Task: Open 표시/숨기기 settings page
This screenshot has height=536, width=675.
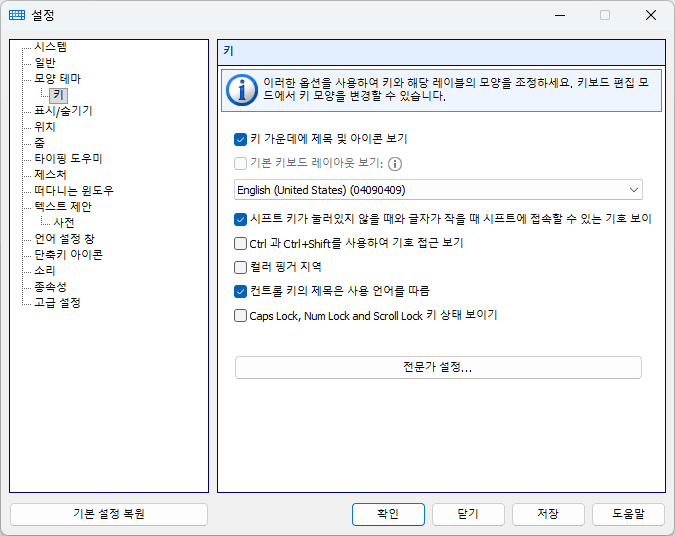Action: click(63, 111)
